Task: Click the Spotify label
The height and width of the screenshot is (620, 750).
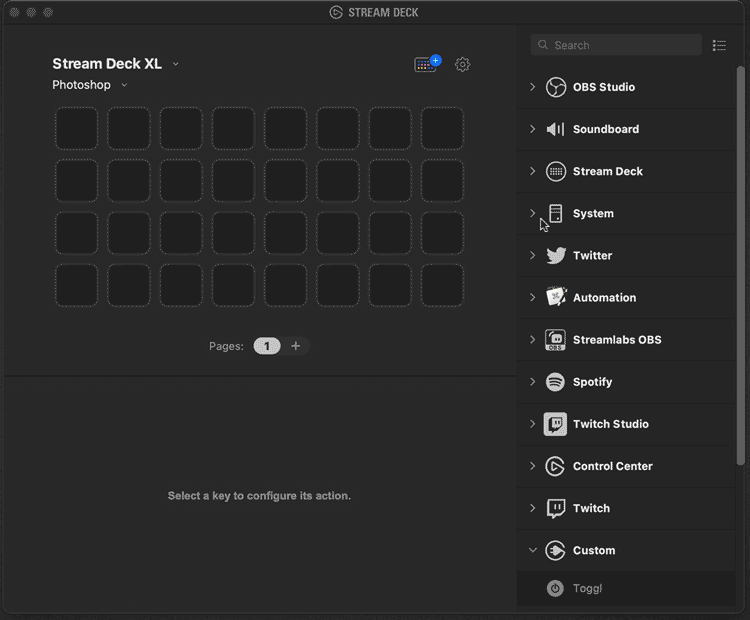Action: click(x=593, y=382)
